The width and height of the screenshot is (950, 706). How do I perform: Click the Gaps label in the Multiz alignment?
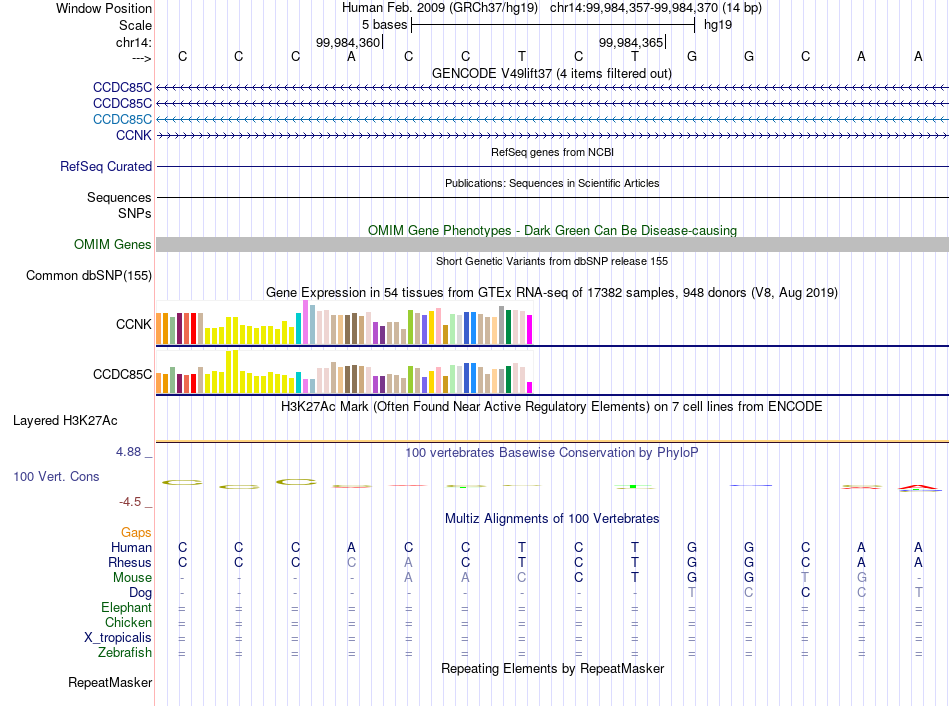tap(136, 532)
